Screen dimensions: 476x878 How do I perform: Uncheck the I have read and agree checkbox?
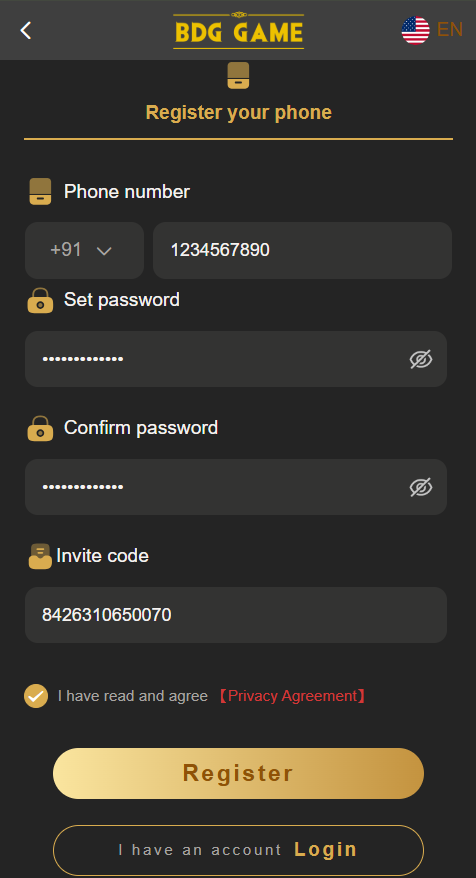36,696
